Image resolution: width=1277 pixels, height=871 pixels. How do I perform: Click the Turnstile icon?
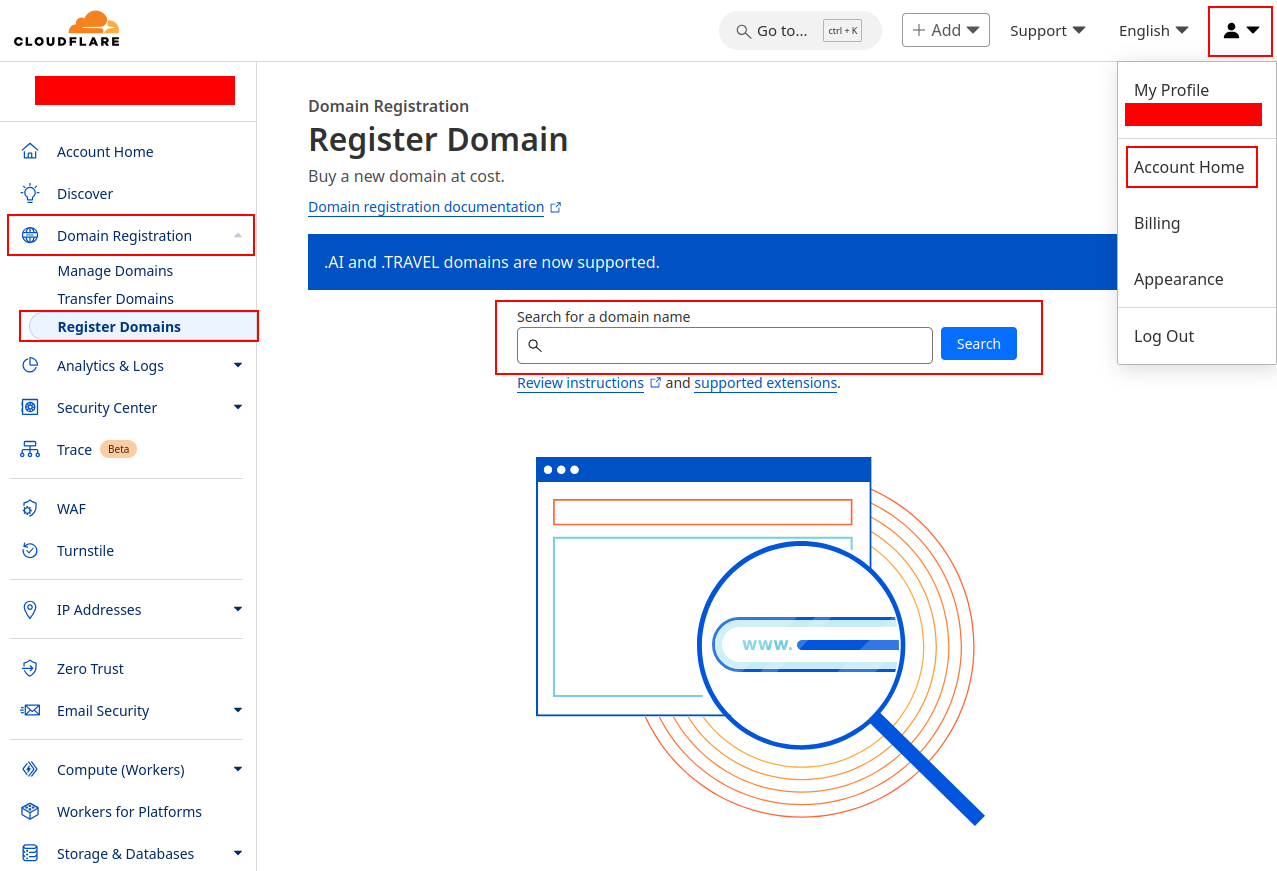[x=30, y=551]
